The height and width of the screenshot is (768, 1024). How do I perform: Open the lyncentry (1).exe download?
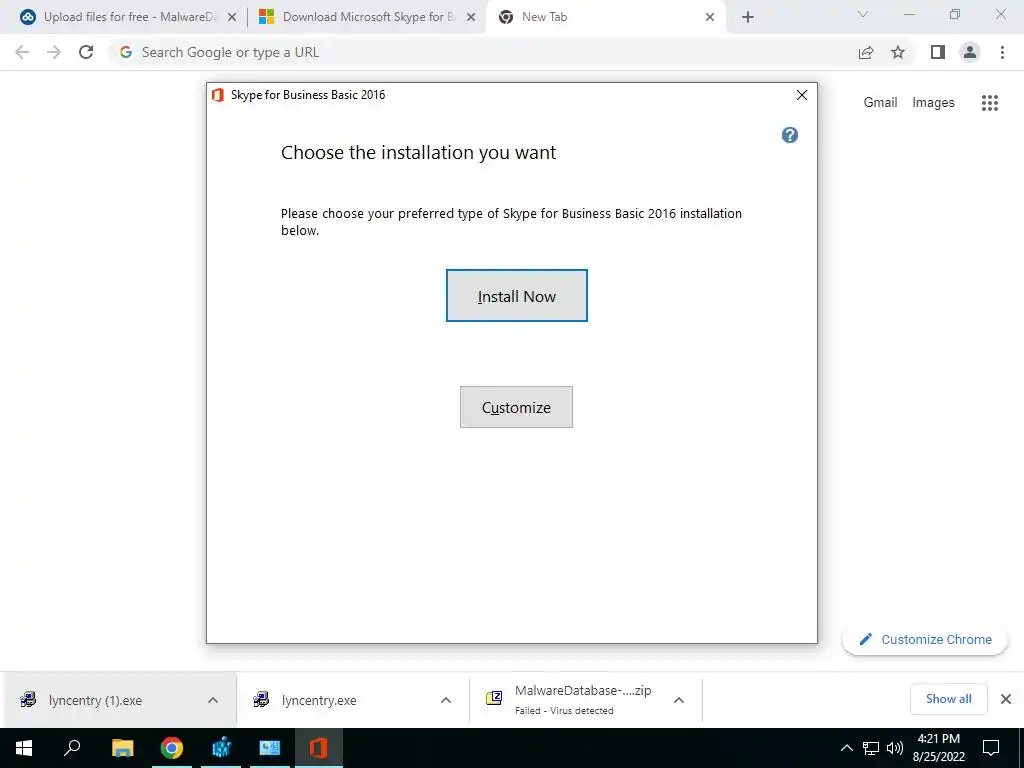click(95, 700)
